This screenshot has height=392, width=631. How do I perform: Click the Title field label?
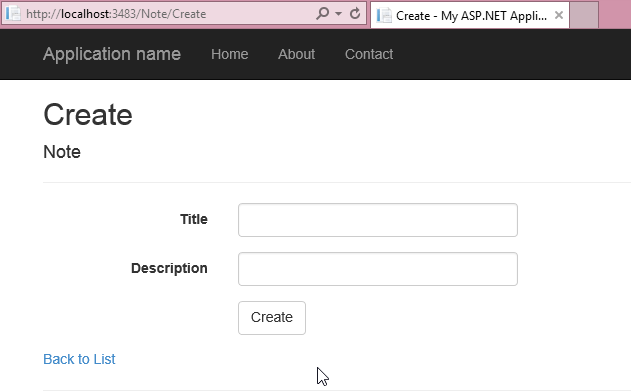point(194,219)
